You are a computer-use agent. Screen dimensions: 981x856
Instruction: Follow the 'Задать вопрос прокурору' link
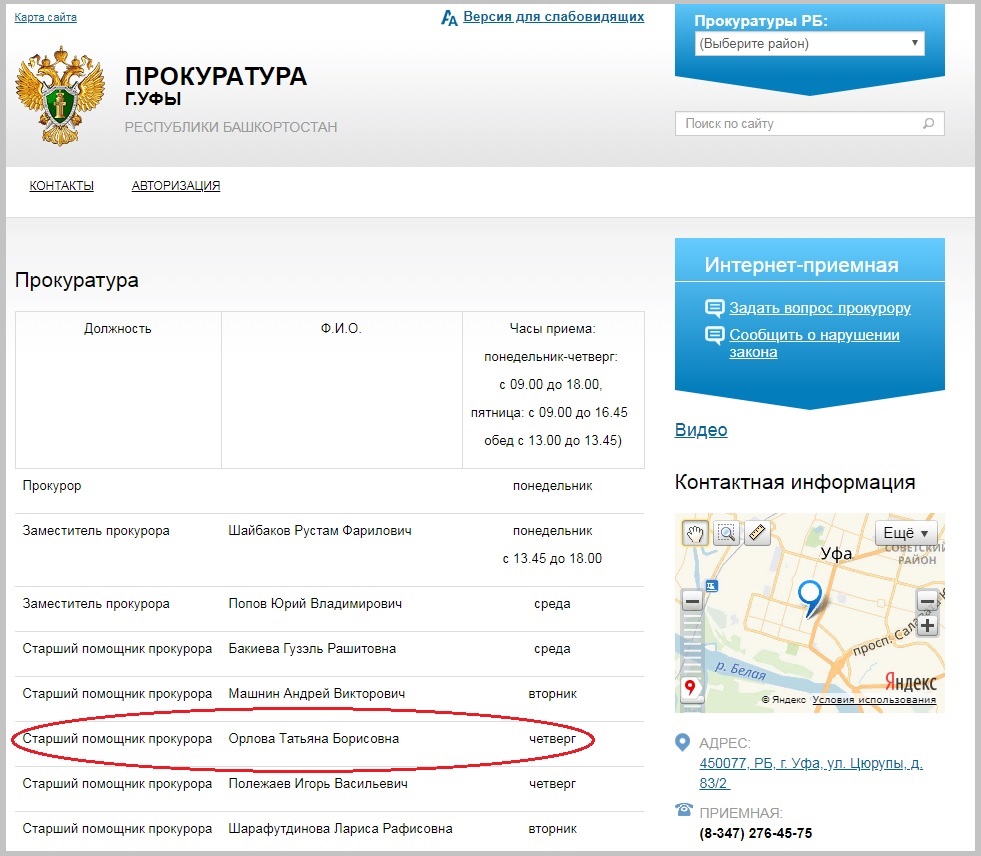pos(820,308)
